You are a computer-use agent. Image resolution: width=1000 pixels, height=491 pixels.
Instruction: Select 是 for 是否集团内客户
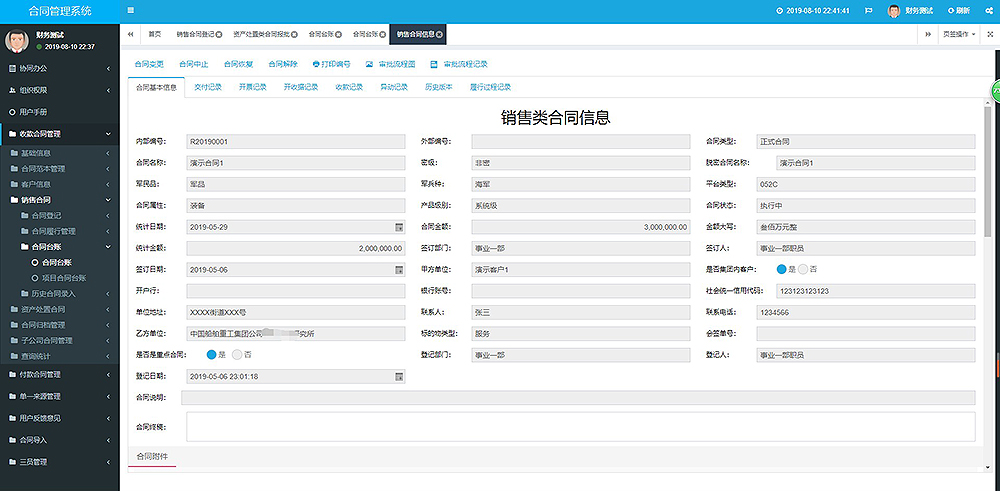782,269
